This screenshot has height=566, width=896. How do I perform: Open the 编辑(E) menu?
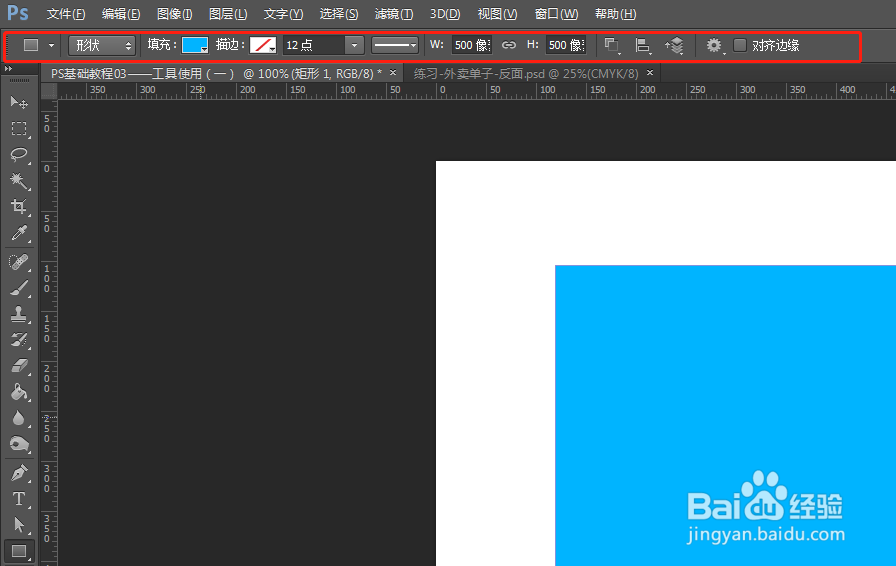point(121,14)
